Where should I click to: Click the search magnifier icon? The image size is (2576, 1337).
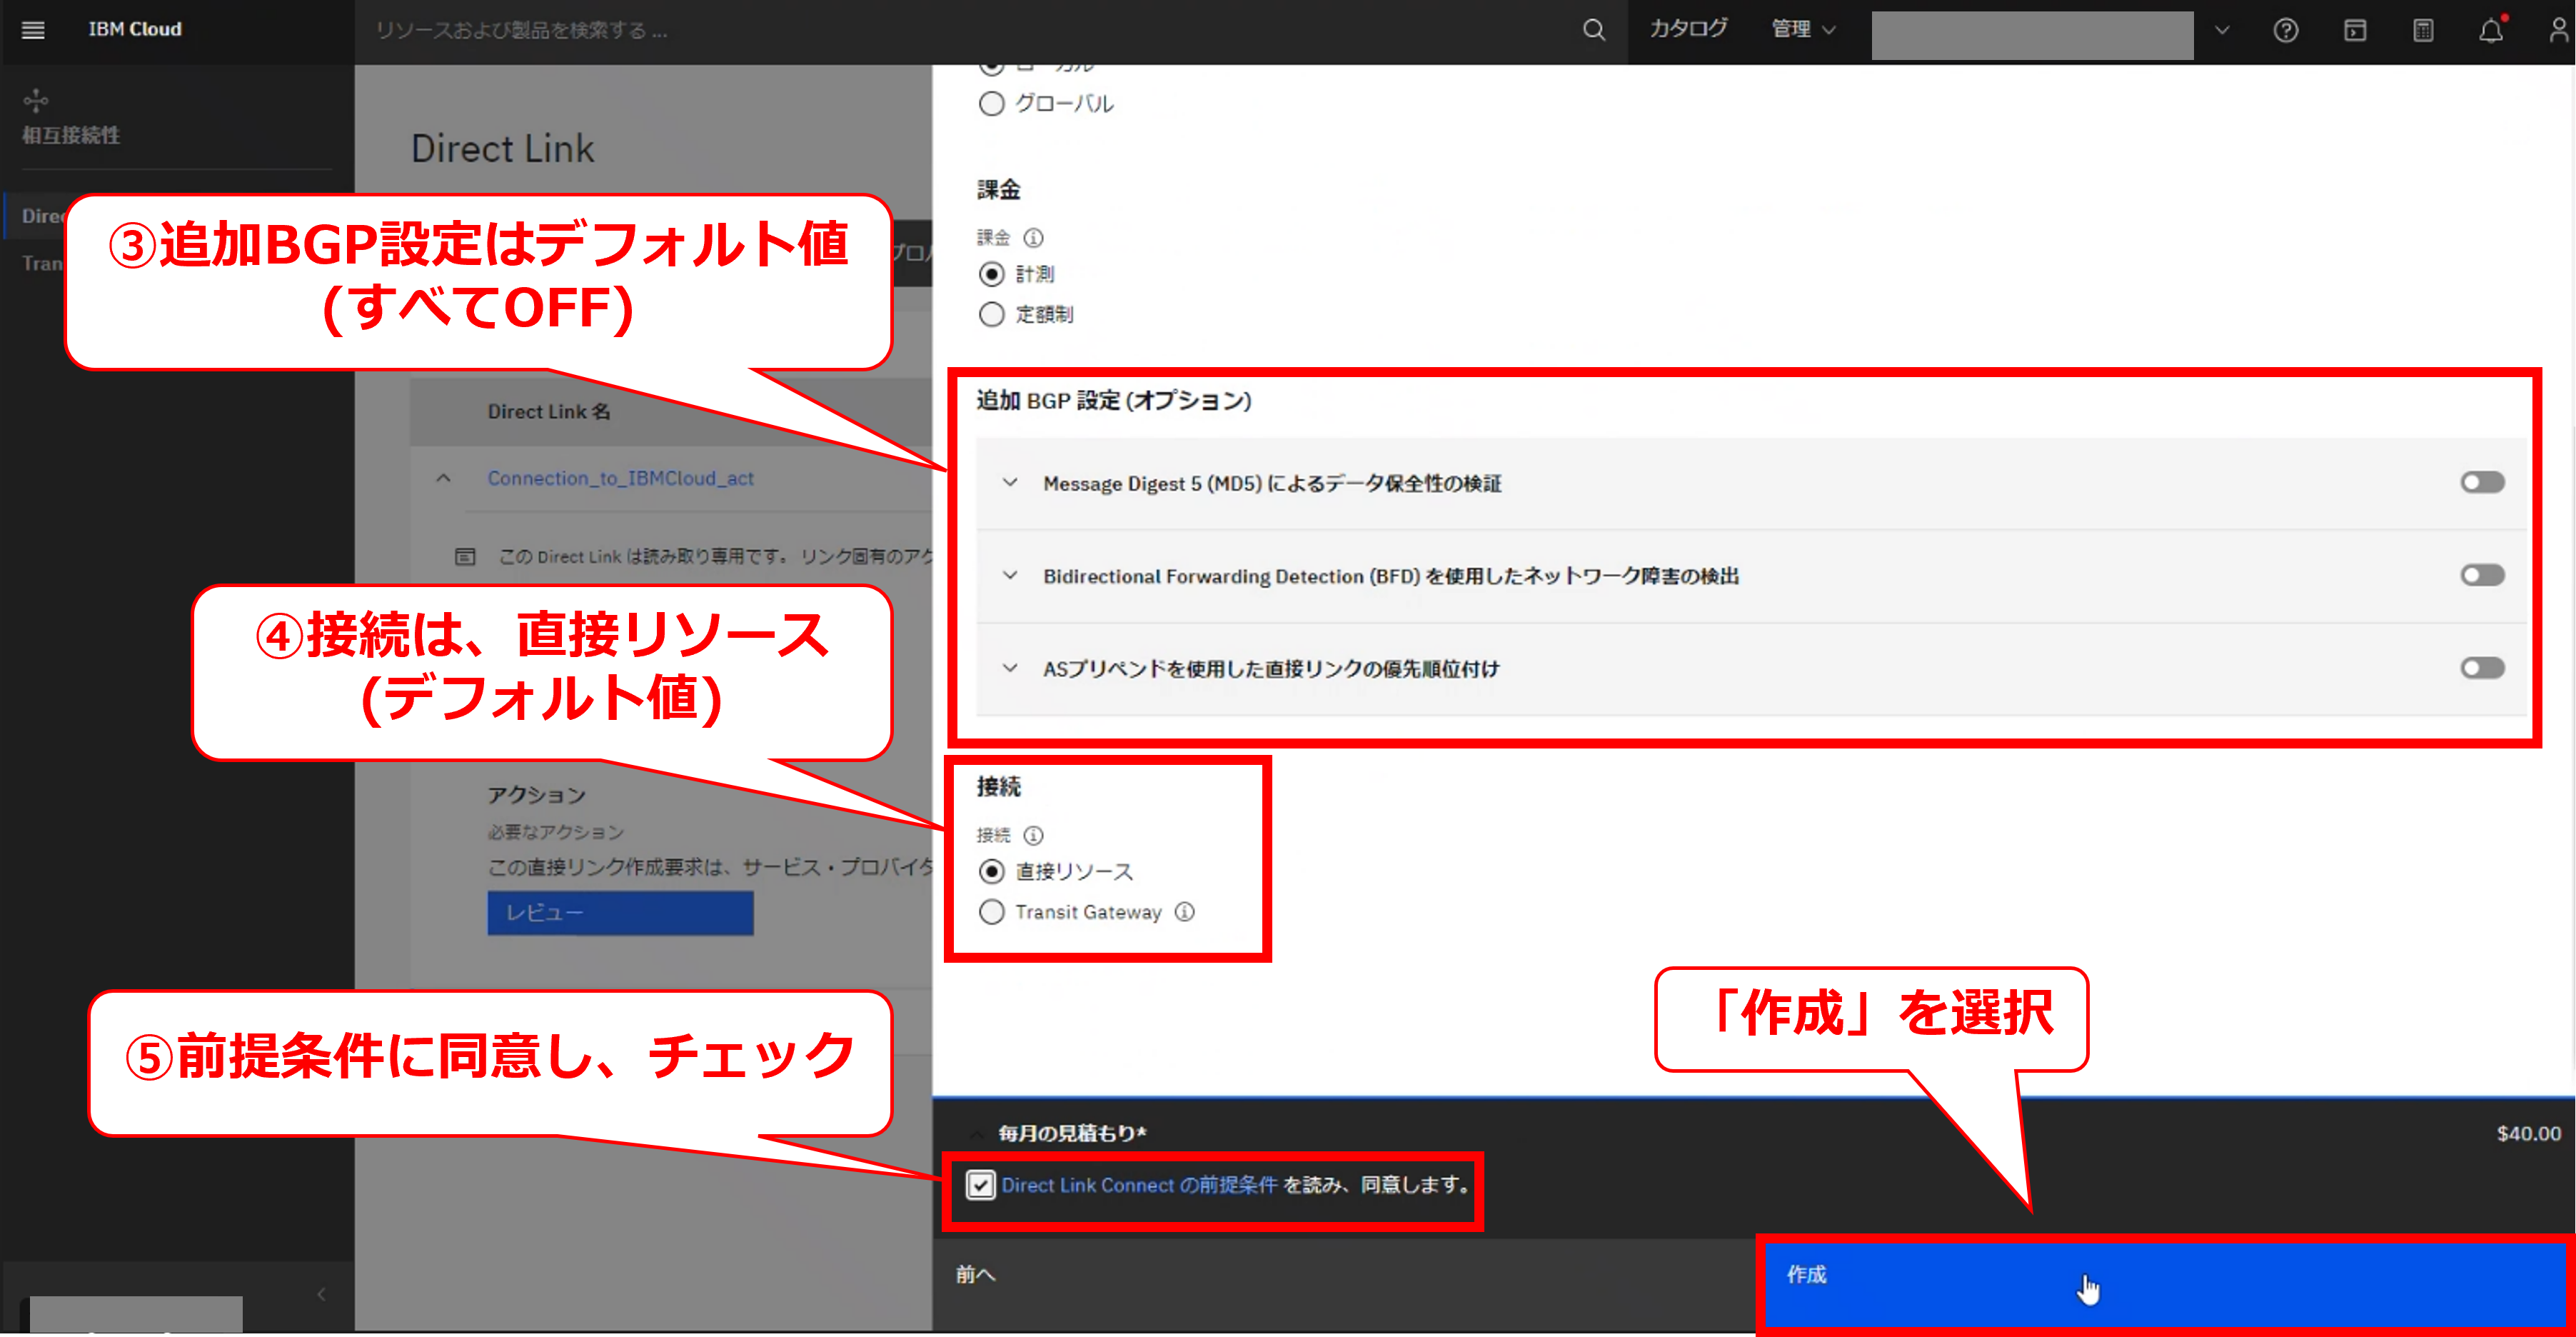(1593, 30)
